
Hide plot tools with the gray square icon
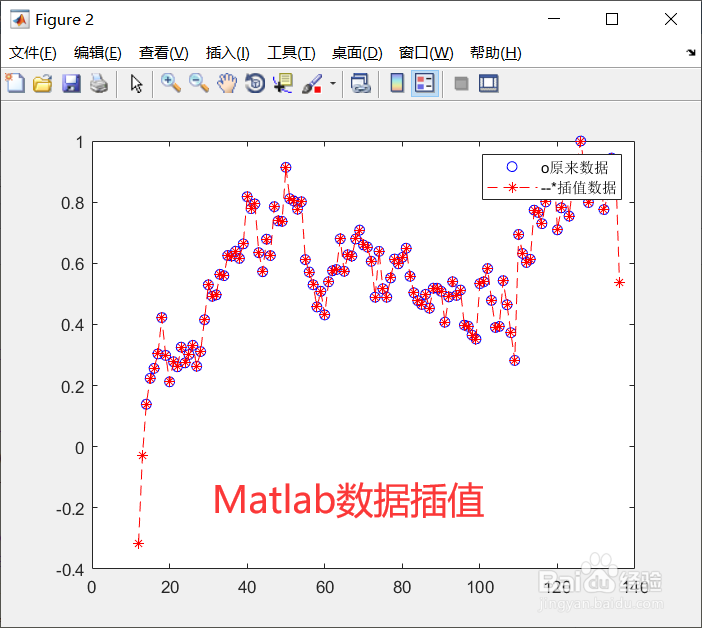click(x=461, y=84)
